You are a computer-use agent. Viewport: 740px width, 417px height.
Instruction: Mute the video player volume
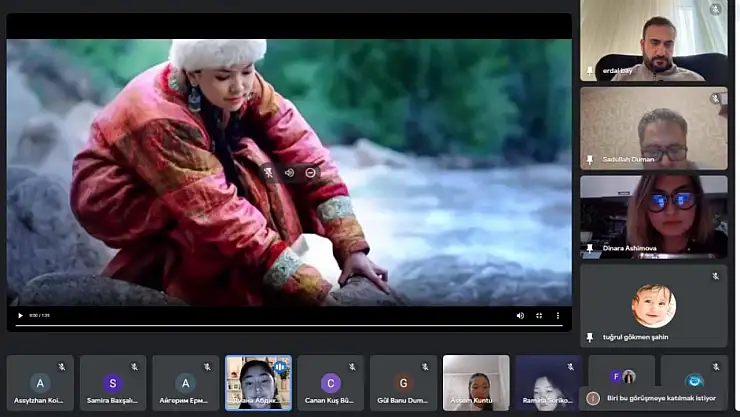520,316
